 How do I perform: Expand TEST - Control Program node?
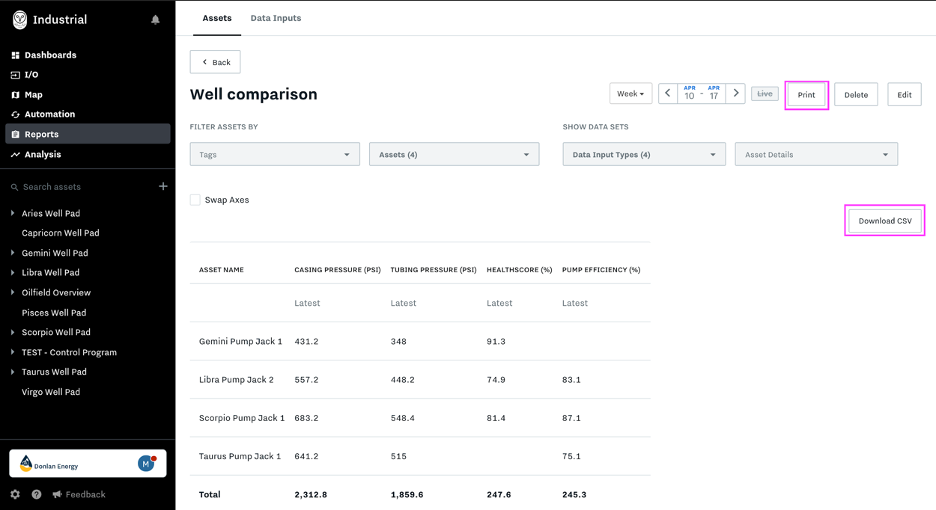pos(13,352)
